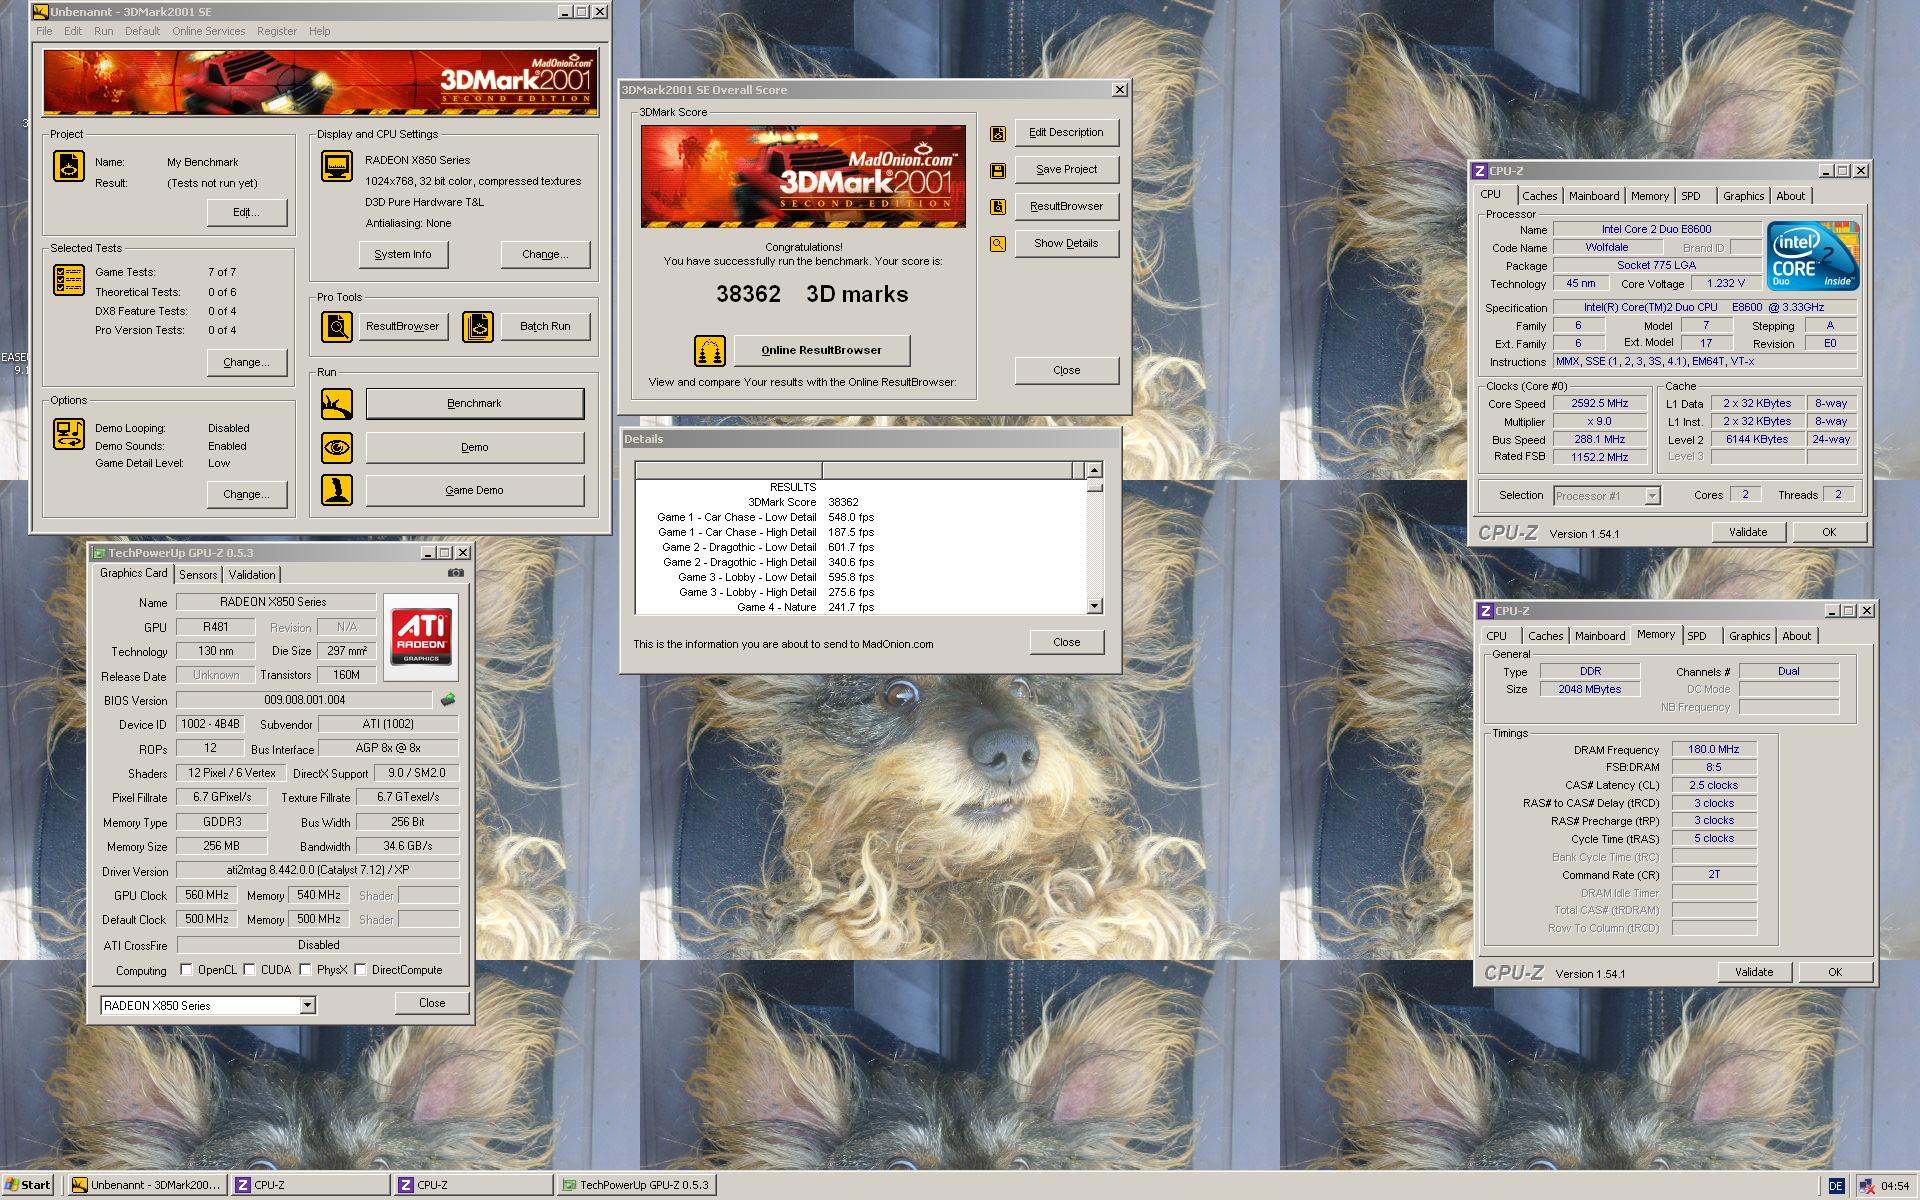Click the Details list scrollbar thumb
The image size is (1920, 1200).
[x=1094, y=486]
